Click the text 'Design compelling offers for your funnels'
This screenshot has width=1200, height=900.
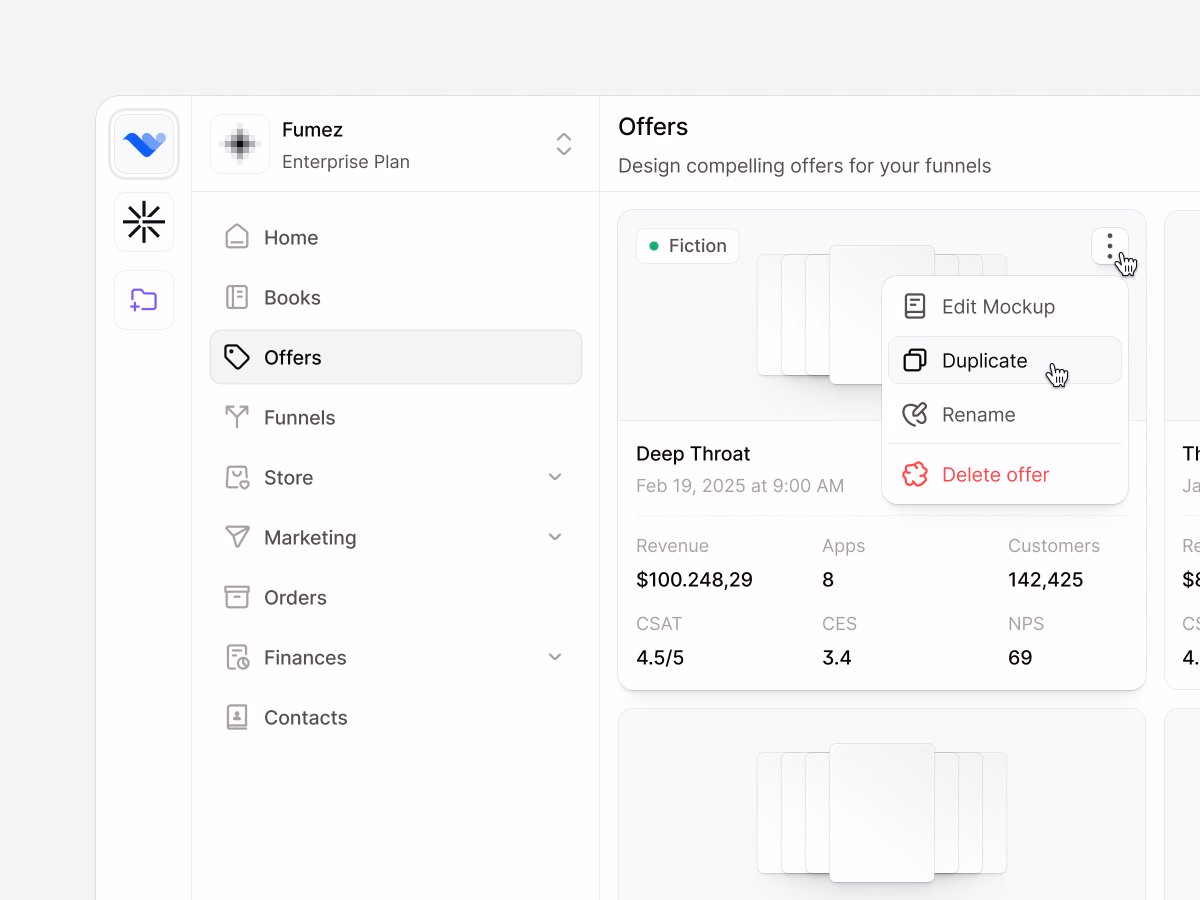(x=805, y=166)
